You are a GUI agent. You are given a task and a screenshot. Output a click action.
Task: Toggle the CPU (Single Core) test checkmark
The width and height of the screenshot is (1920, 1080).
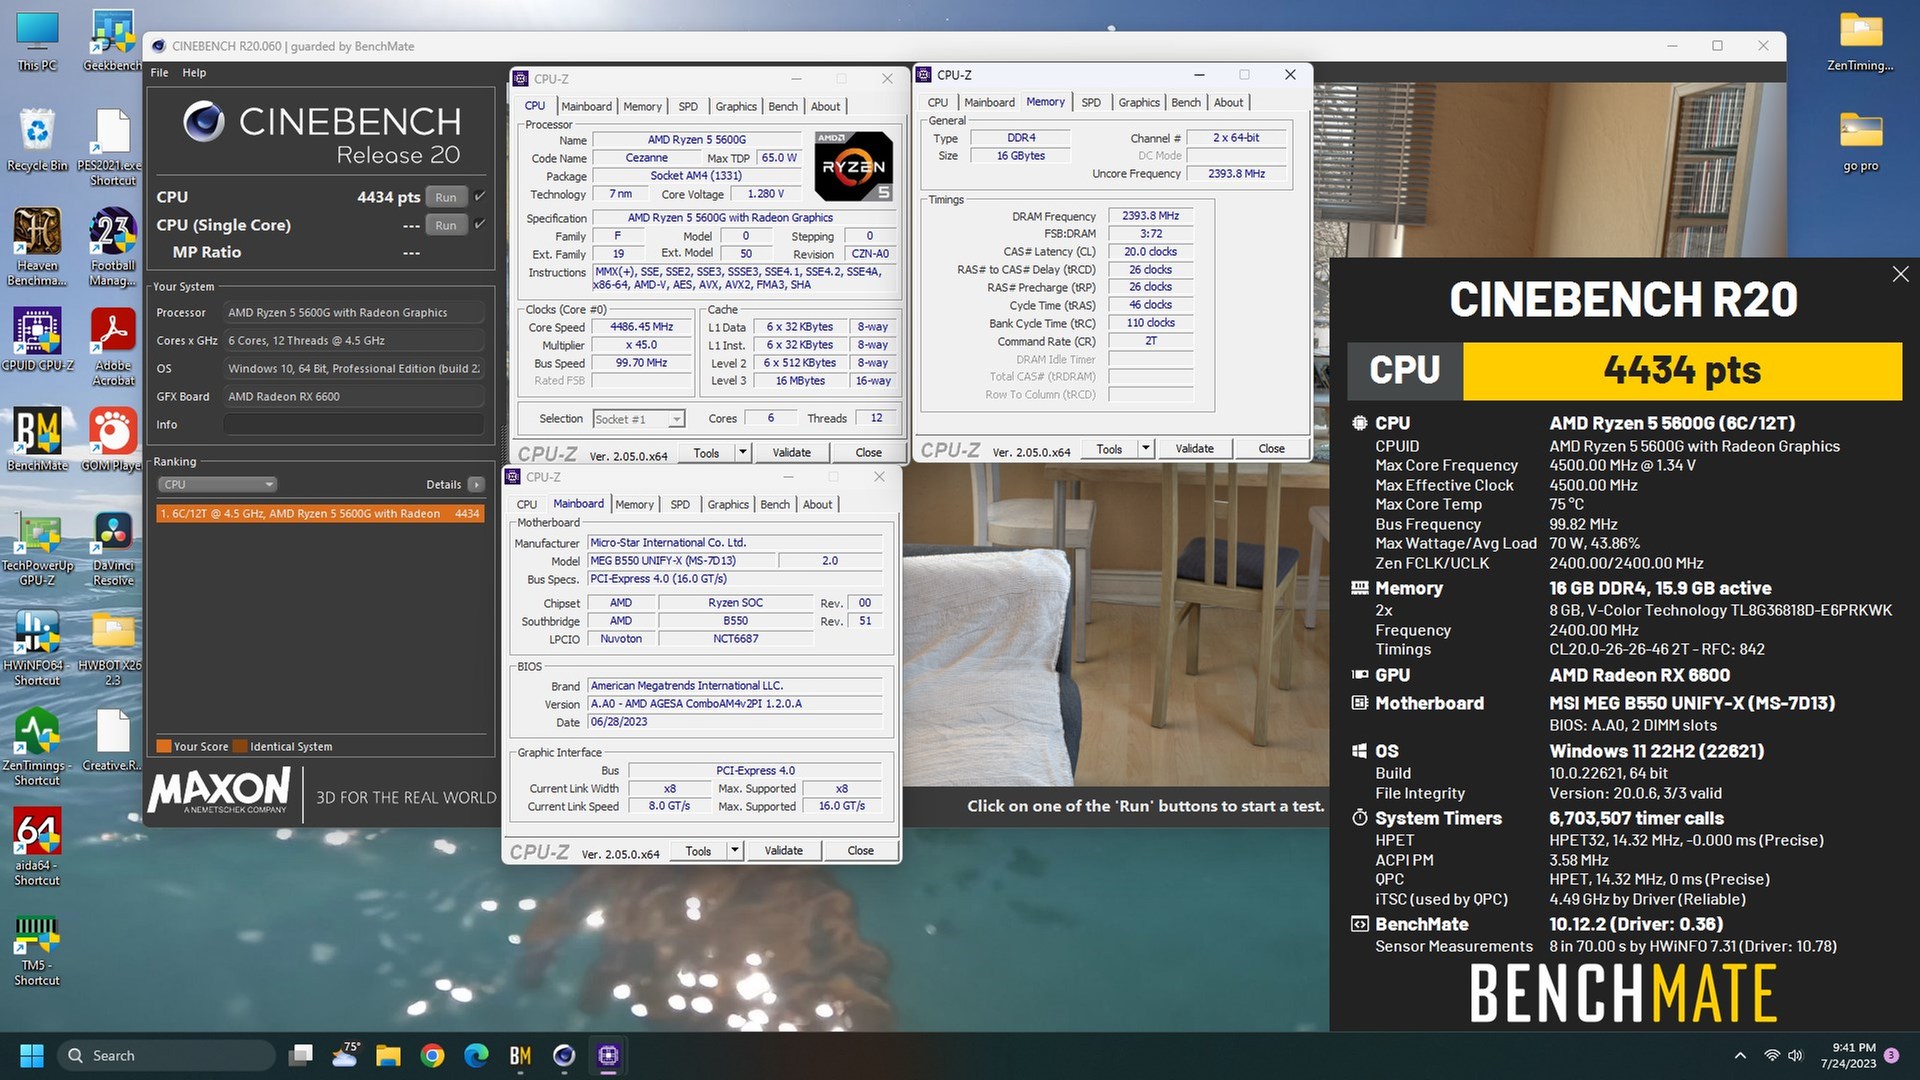[x=480, y=224]
